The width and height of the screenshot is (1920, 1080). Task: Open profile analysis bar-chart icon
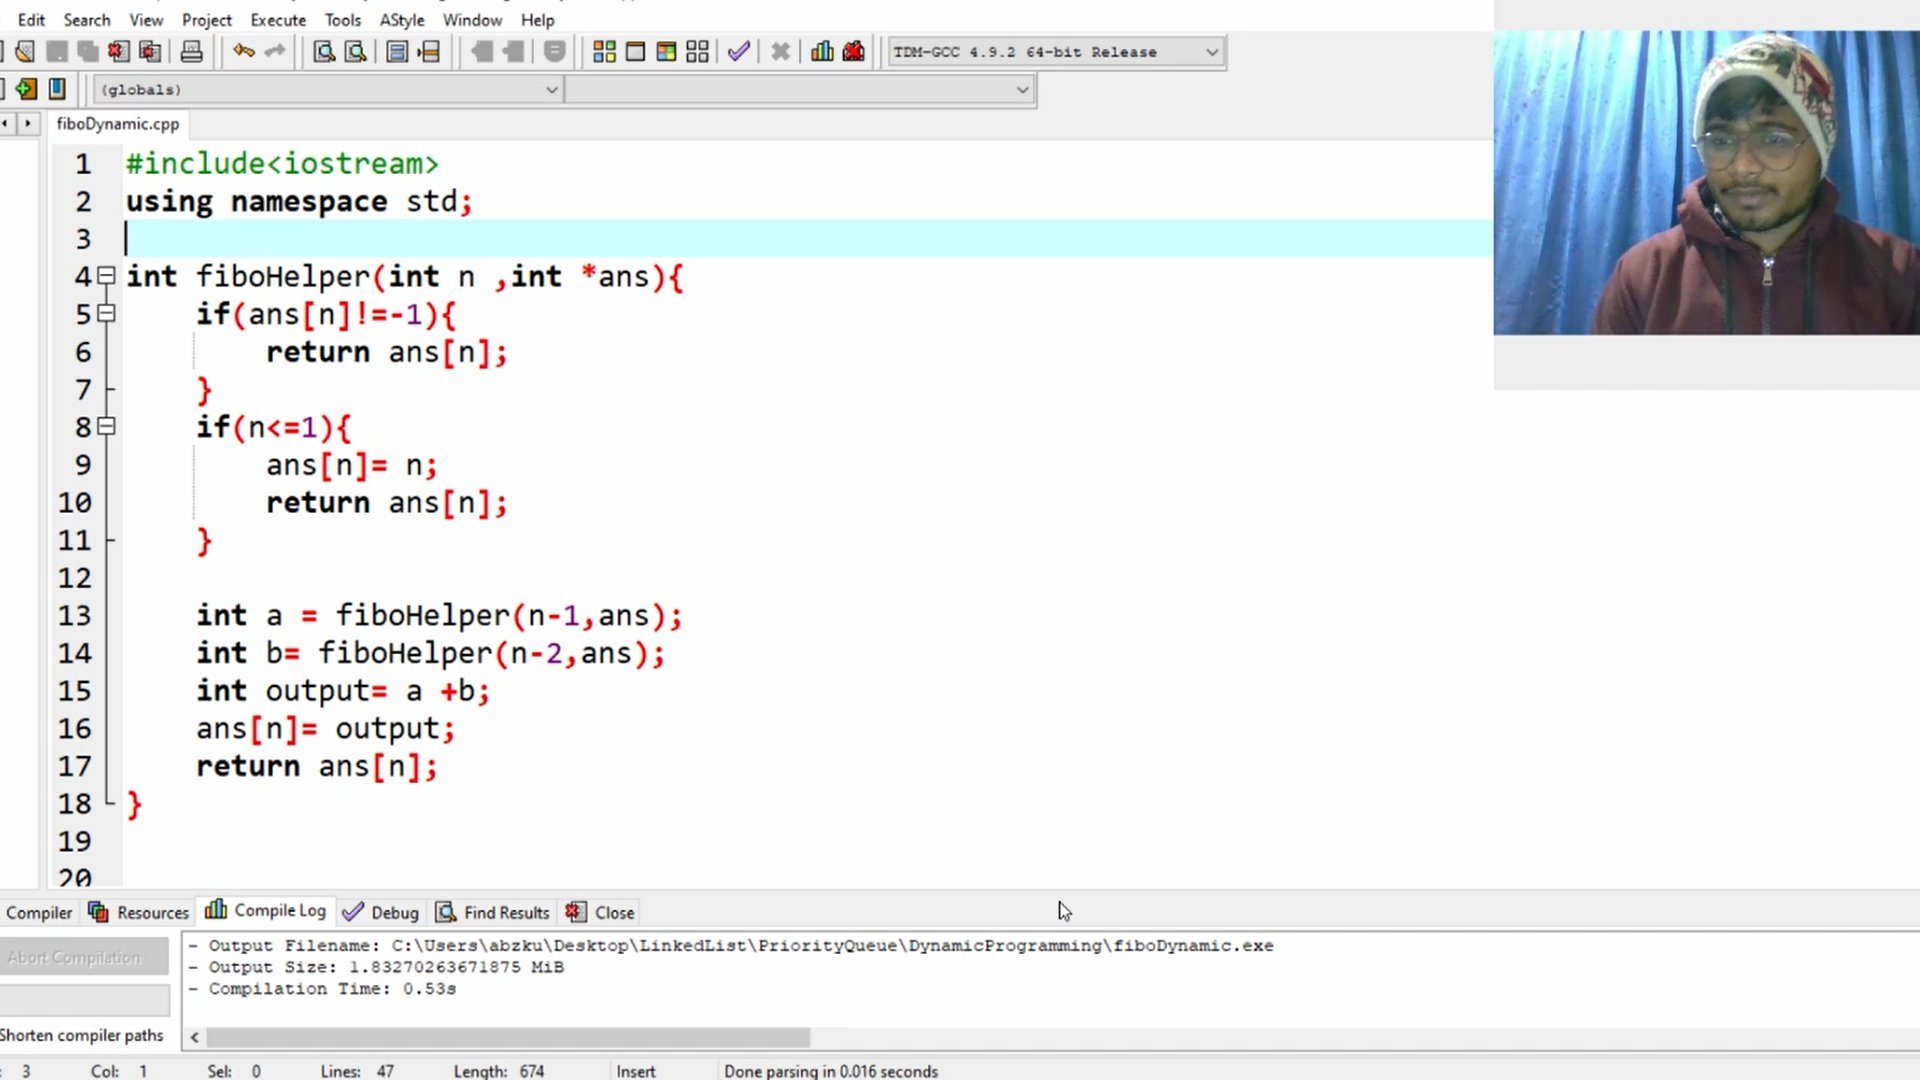pos(822,52)
